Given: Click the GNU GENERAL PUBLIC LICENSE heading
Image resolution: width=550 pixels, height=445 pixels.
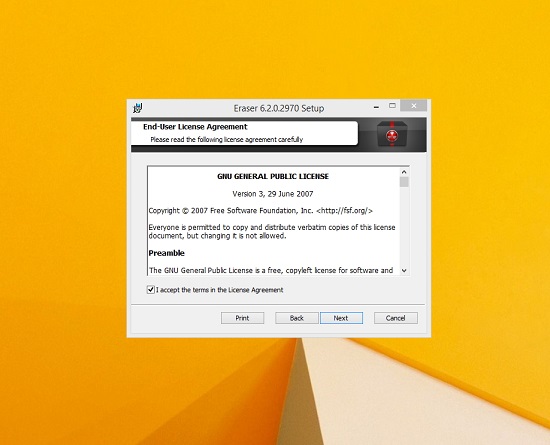Looking at the screenshot, I should (x=273, y=176).
